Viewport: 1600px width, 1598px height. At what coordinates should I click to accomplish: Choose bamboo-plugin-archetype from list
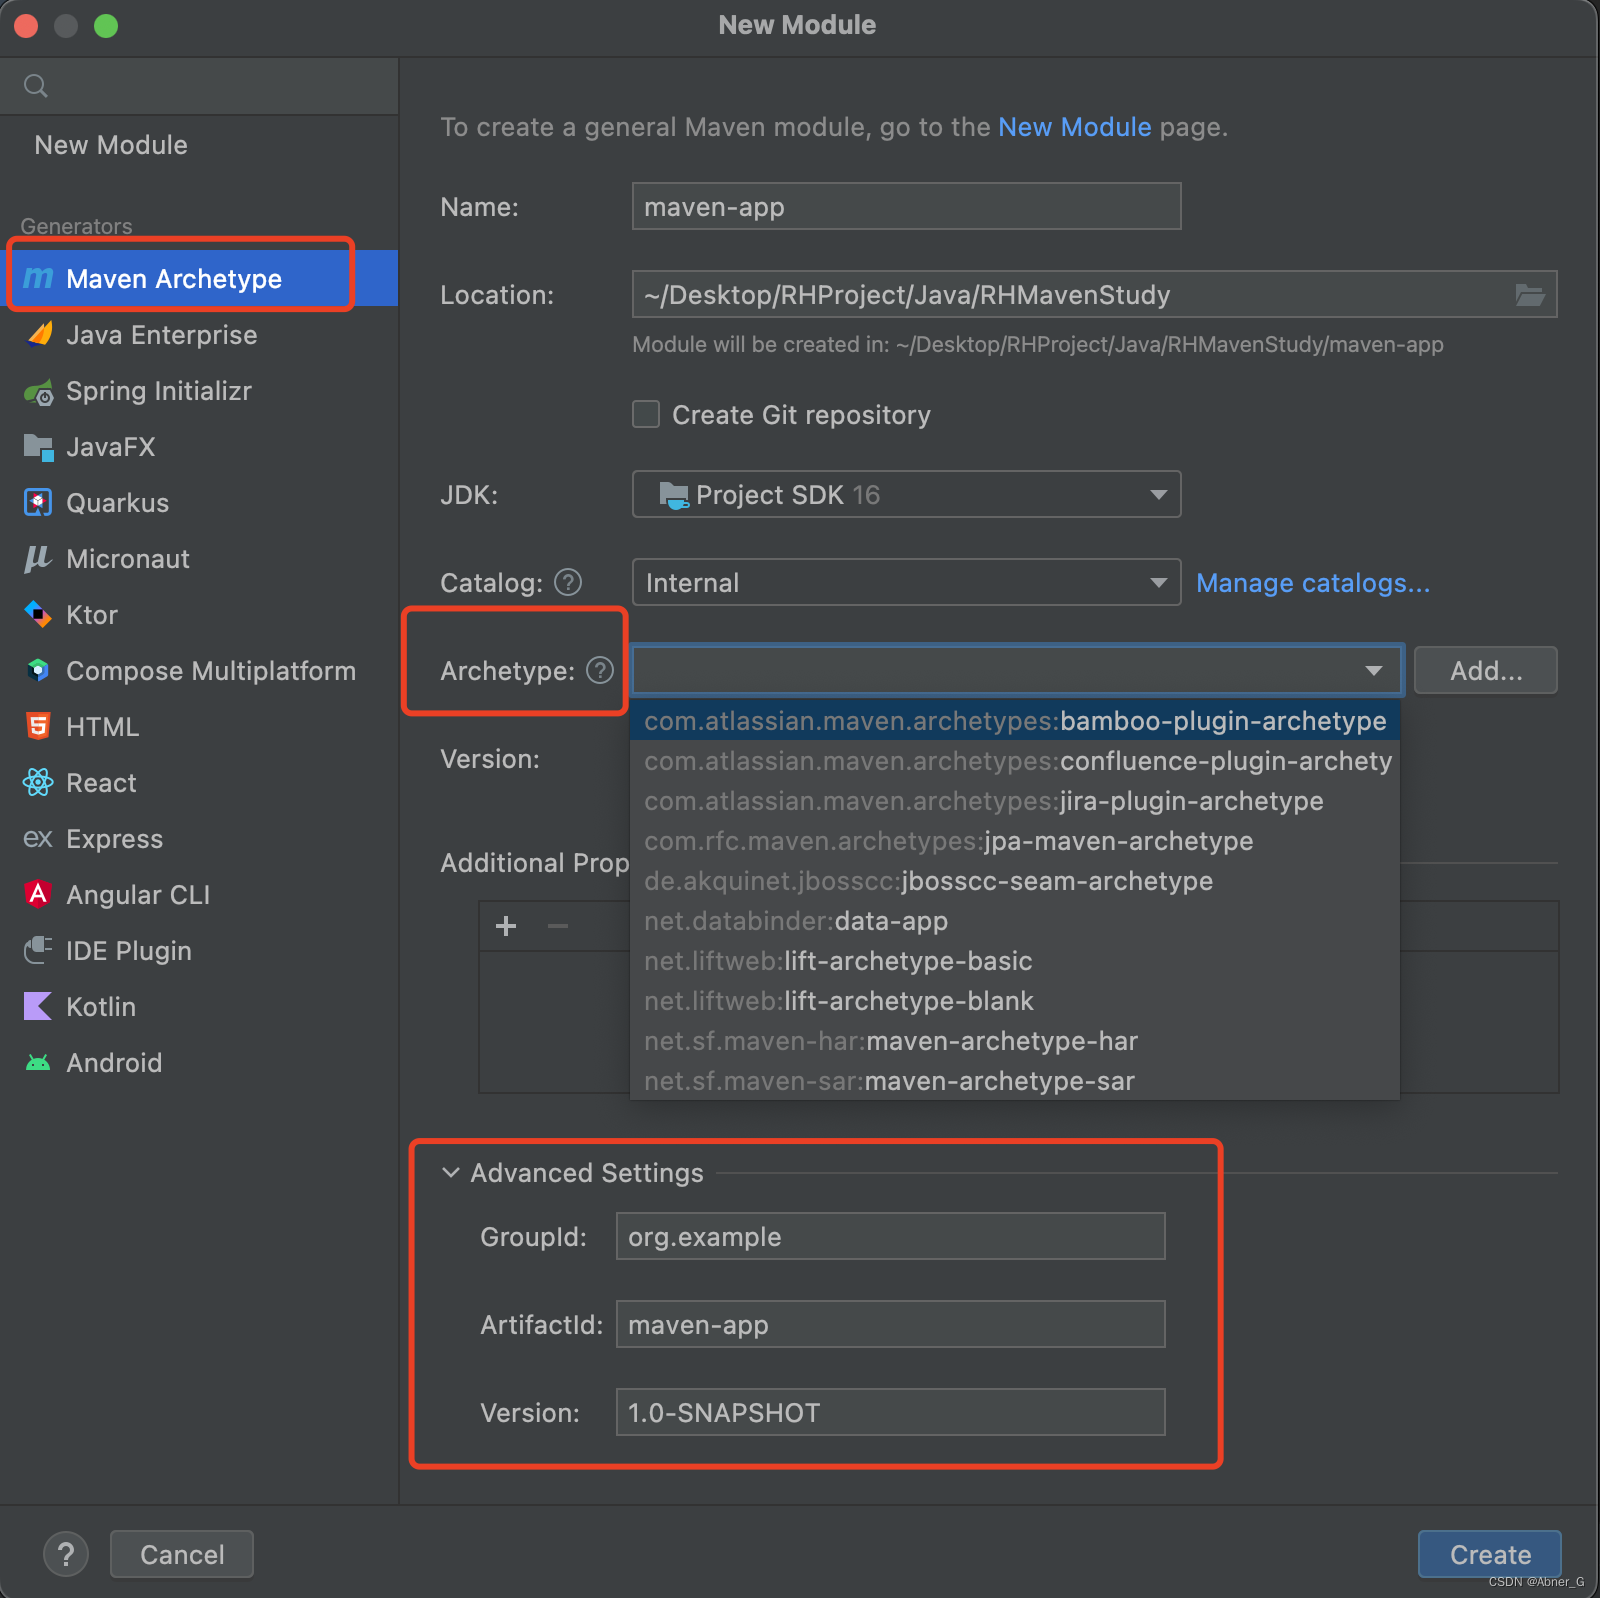click(x=1014, y=721)
